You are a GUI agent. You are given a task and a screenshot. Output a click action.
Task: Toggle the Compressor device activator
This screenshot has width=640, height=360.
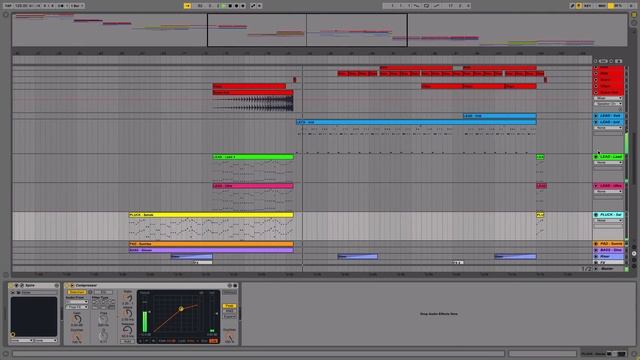click(x=67, y=285)
